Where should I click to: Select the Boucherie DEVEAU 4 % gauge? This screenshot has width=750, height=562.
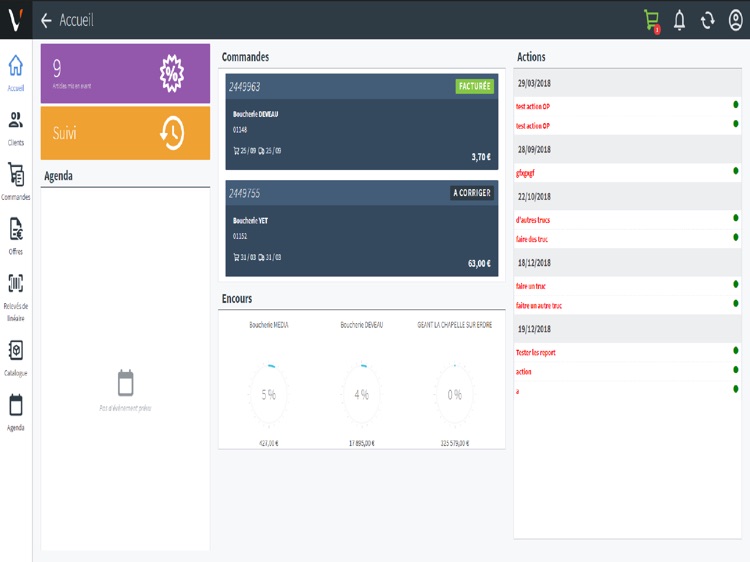362,395
